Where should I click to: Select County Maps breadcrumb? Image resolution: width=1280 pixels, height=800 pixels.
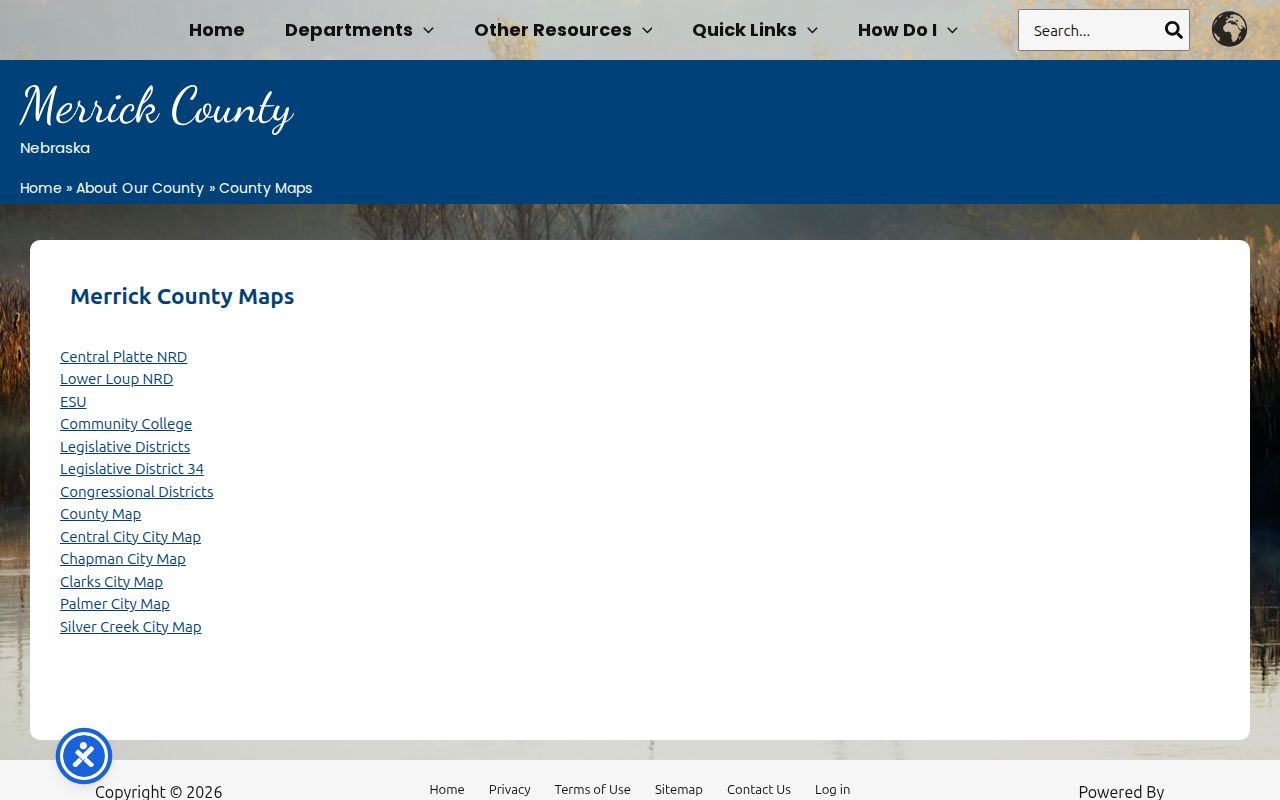(x=265, y=188)
